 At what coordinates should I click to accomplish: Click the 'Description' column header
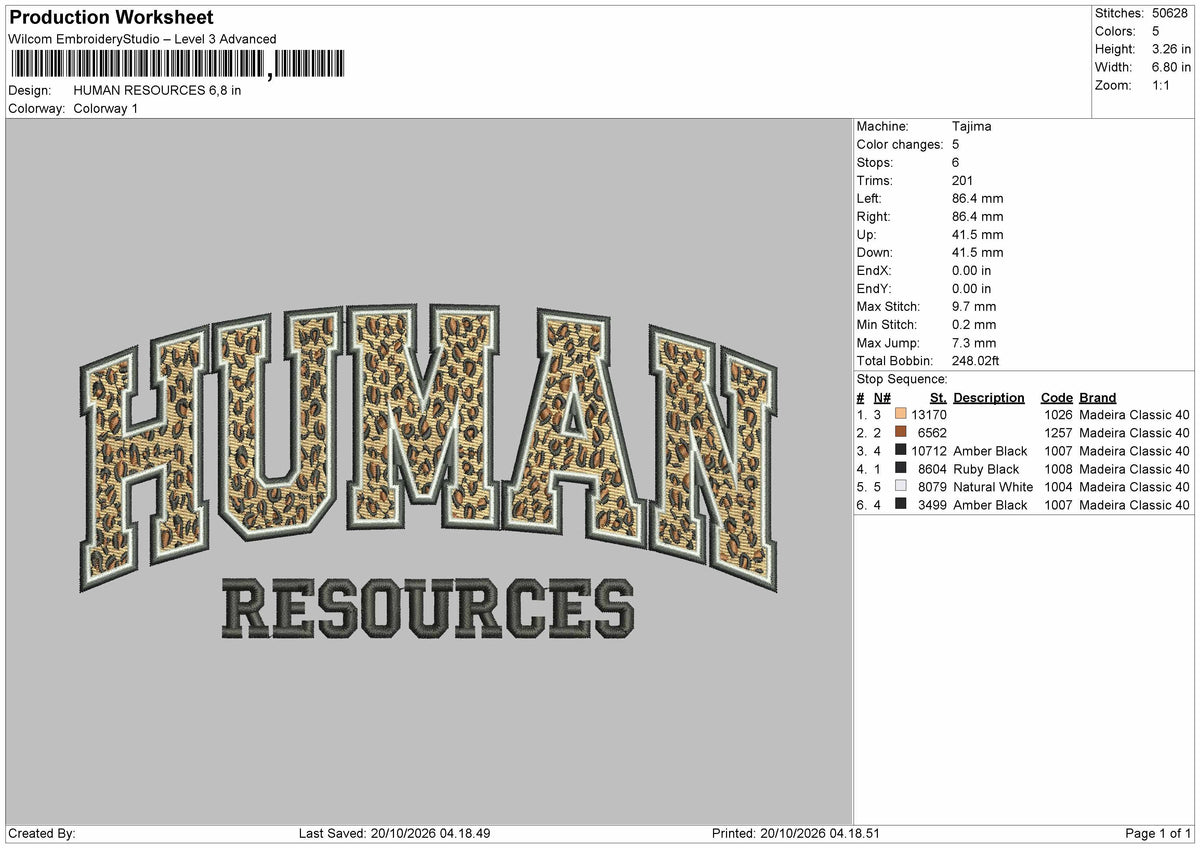pyautogui.click(x=989, y=397)
